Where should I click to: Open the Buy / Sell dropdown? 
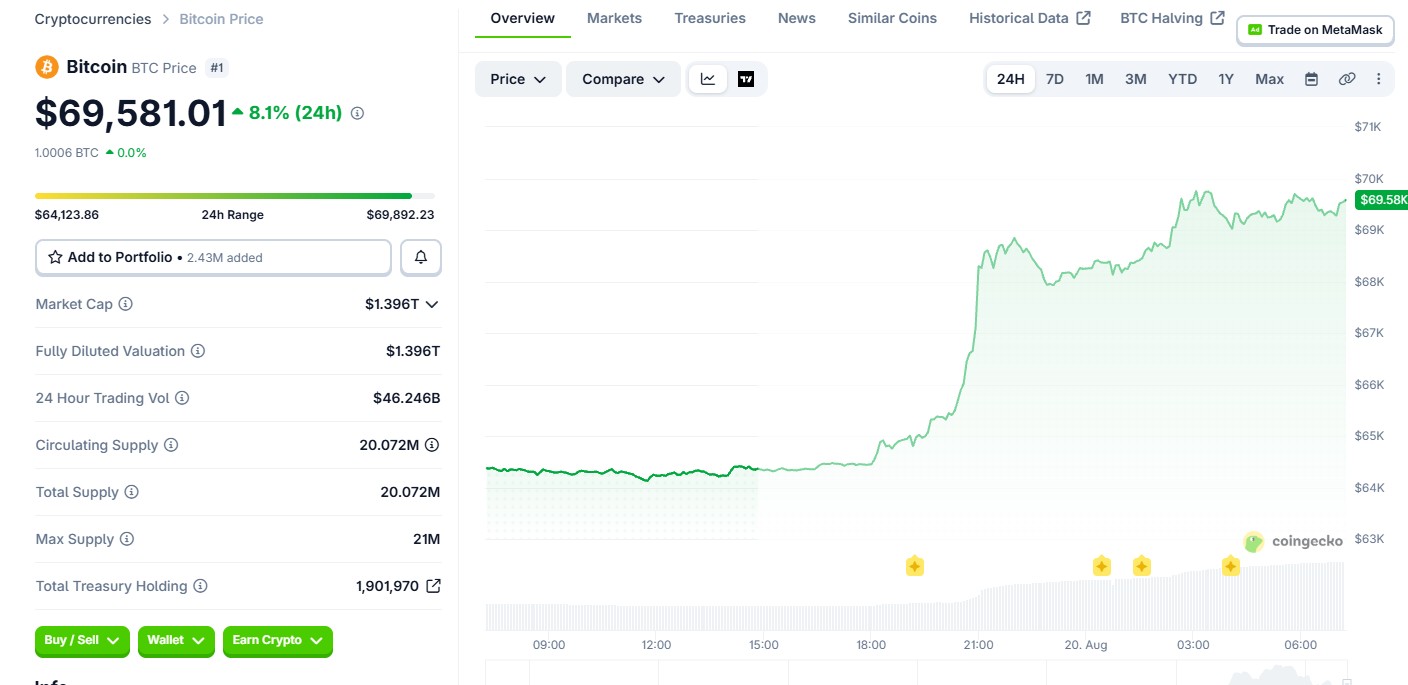(x=82, y=640)
